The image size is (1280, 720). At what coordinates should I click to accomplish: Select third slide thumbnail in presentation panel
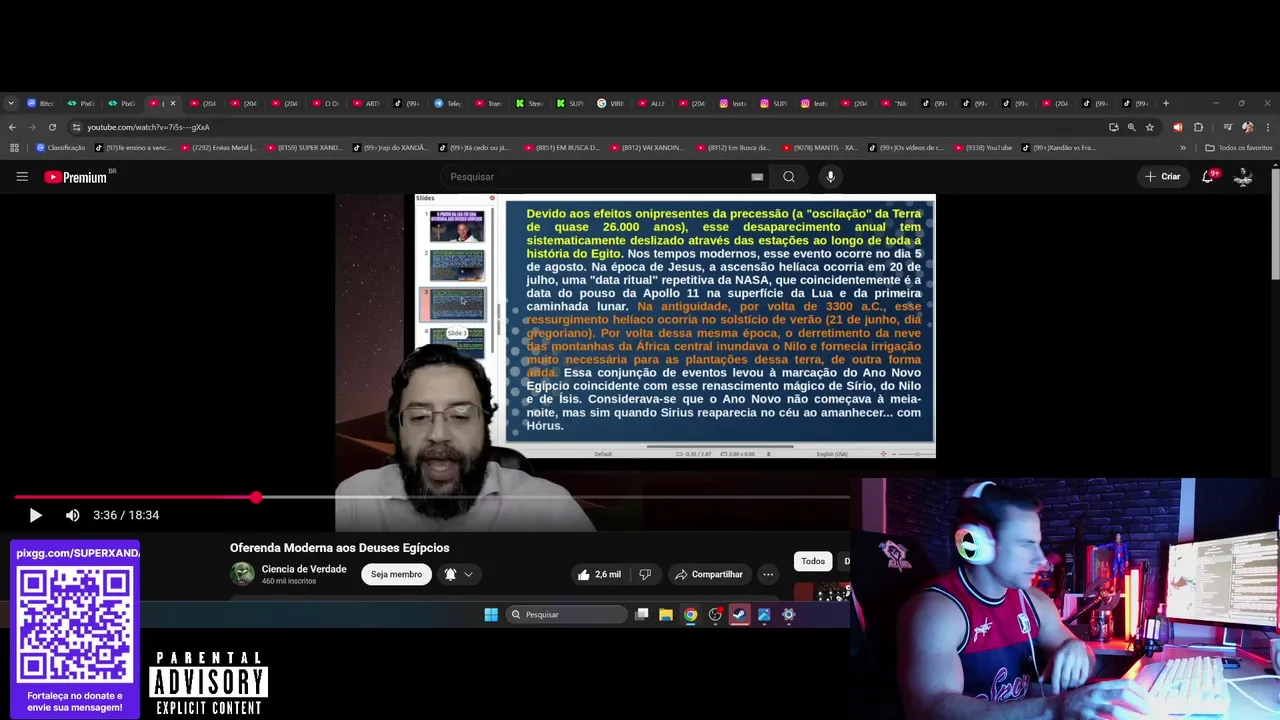coord(457,304)
